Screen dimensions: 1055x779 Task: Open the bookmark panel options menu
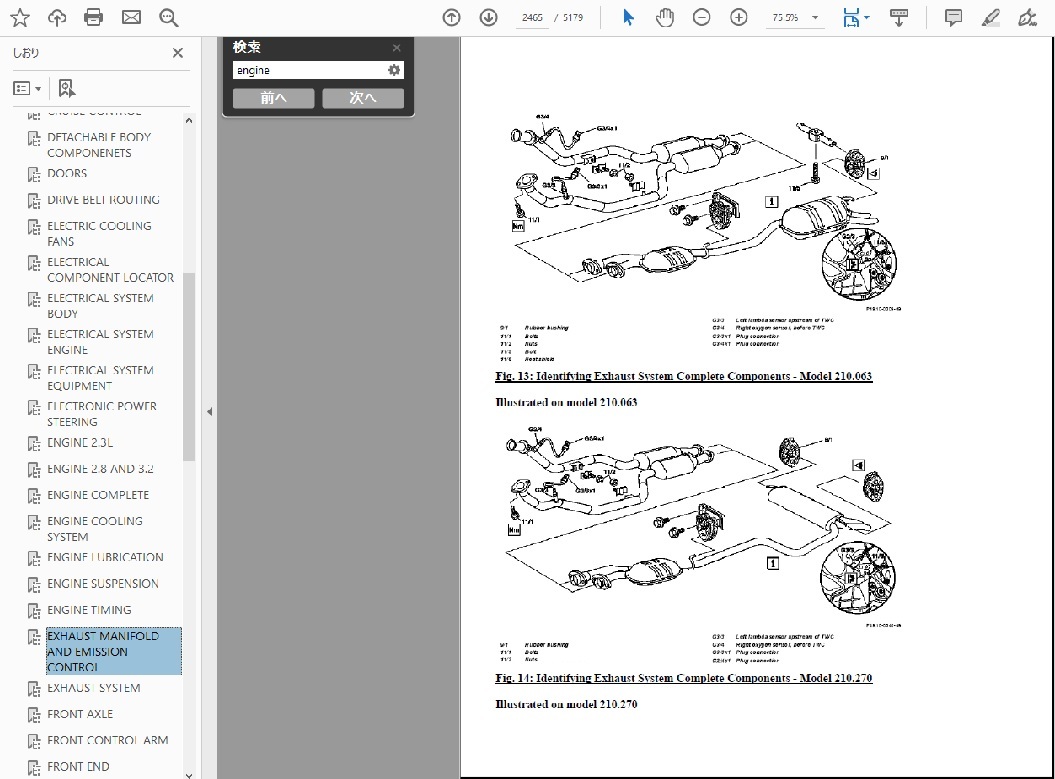27,88
